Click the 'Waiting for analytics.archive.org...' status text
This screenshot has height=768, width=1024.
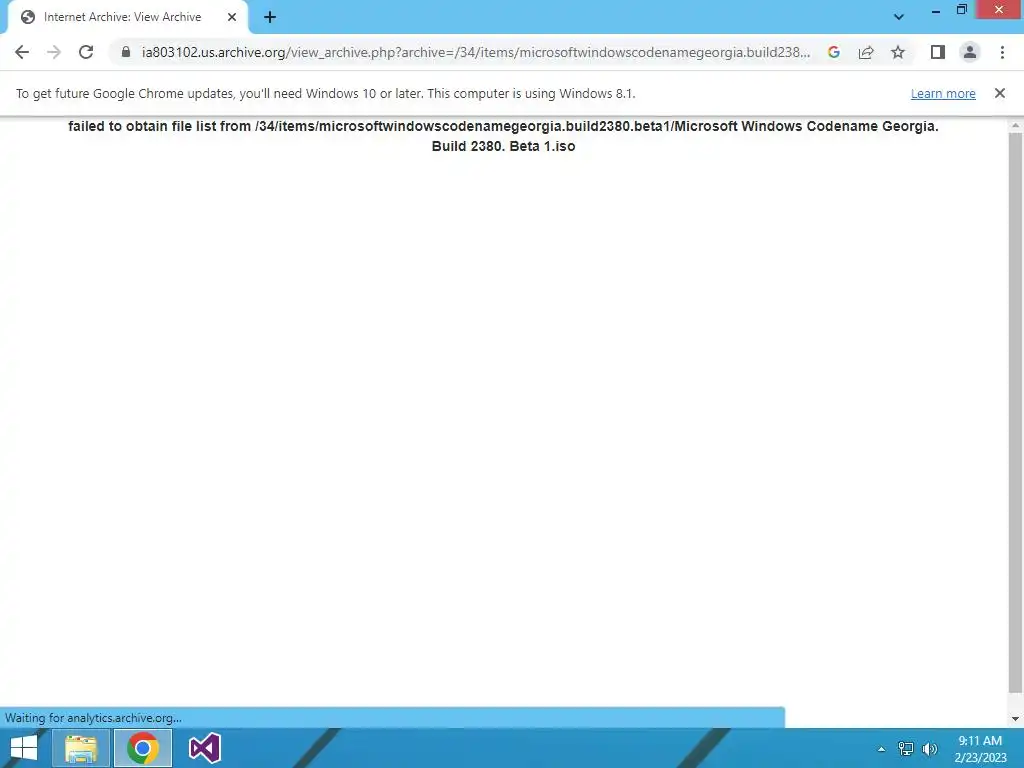coord(93,718)
